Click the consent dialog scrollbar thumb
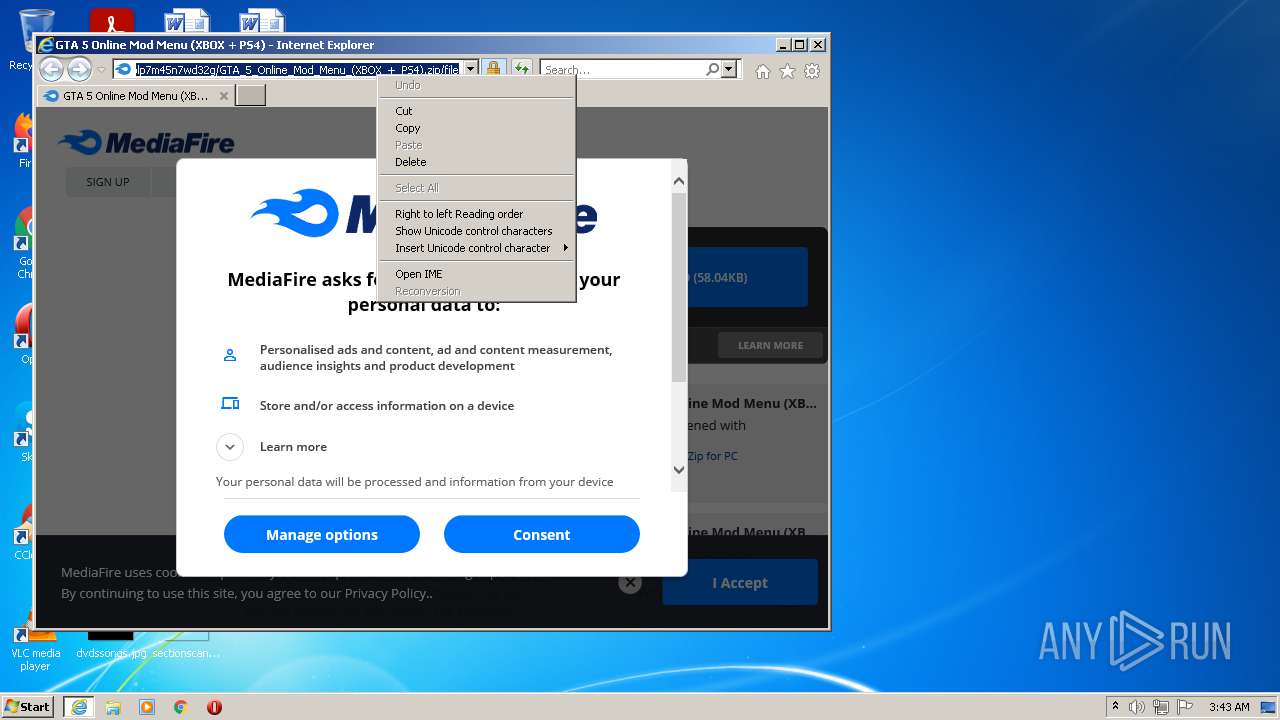Screen dimensions: 1280x720 tap(679, 288)
